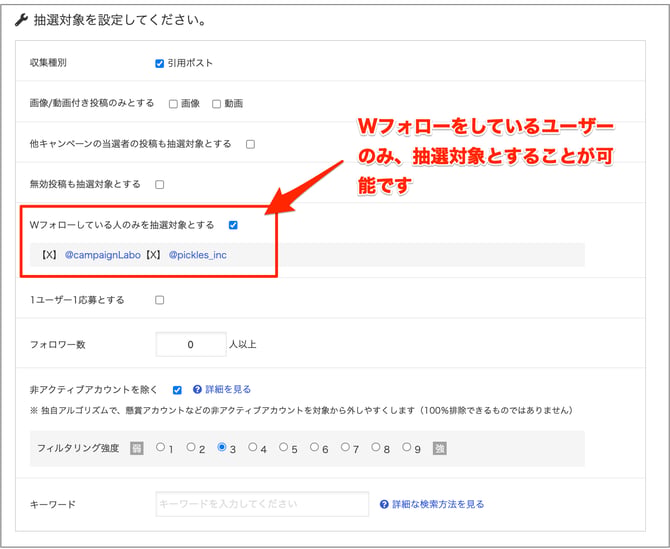Select filtering strength 4
This screenshot has width=670, height=549.
tap(253, 447)
